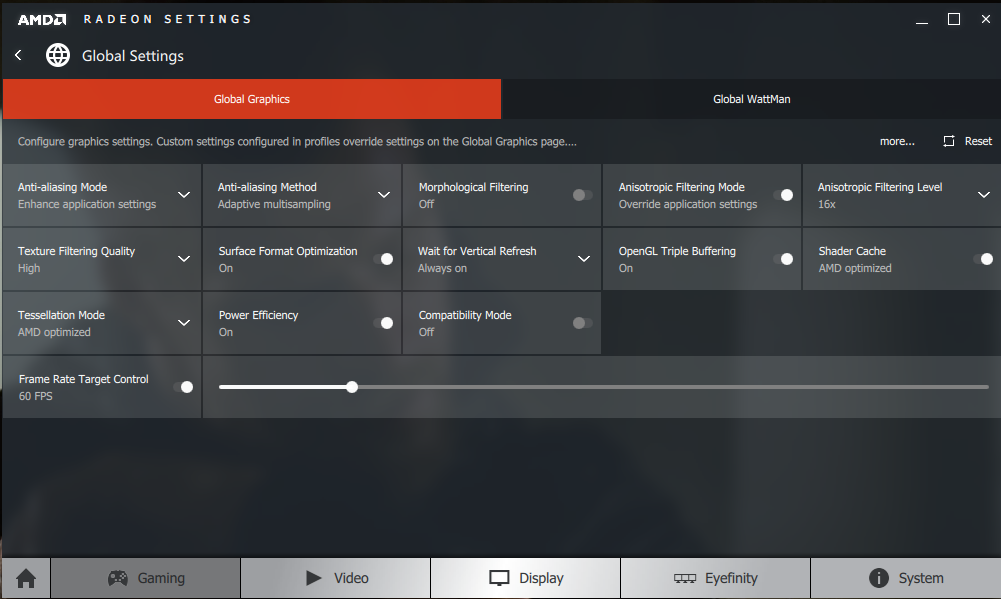Open the Display section
1001x599 pixels.
[x=525, y=578]
